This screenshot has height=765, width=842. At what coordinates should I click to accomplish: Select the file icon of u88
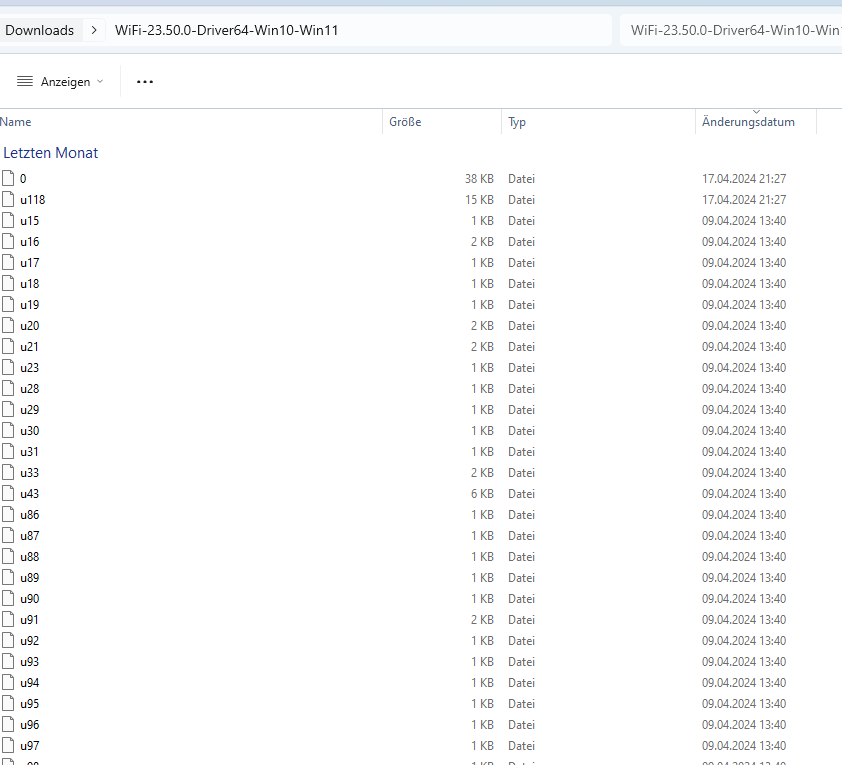point(8,556)
